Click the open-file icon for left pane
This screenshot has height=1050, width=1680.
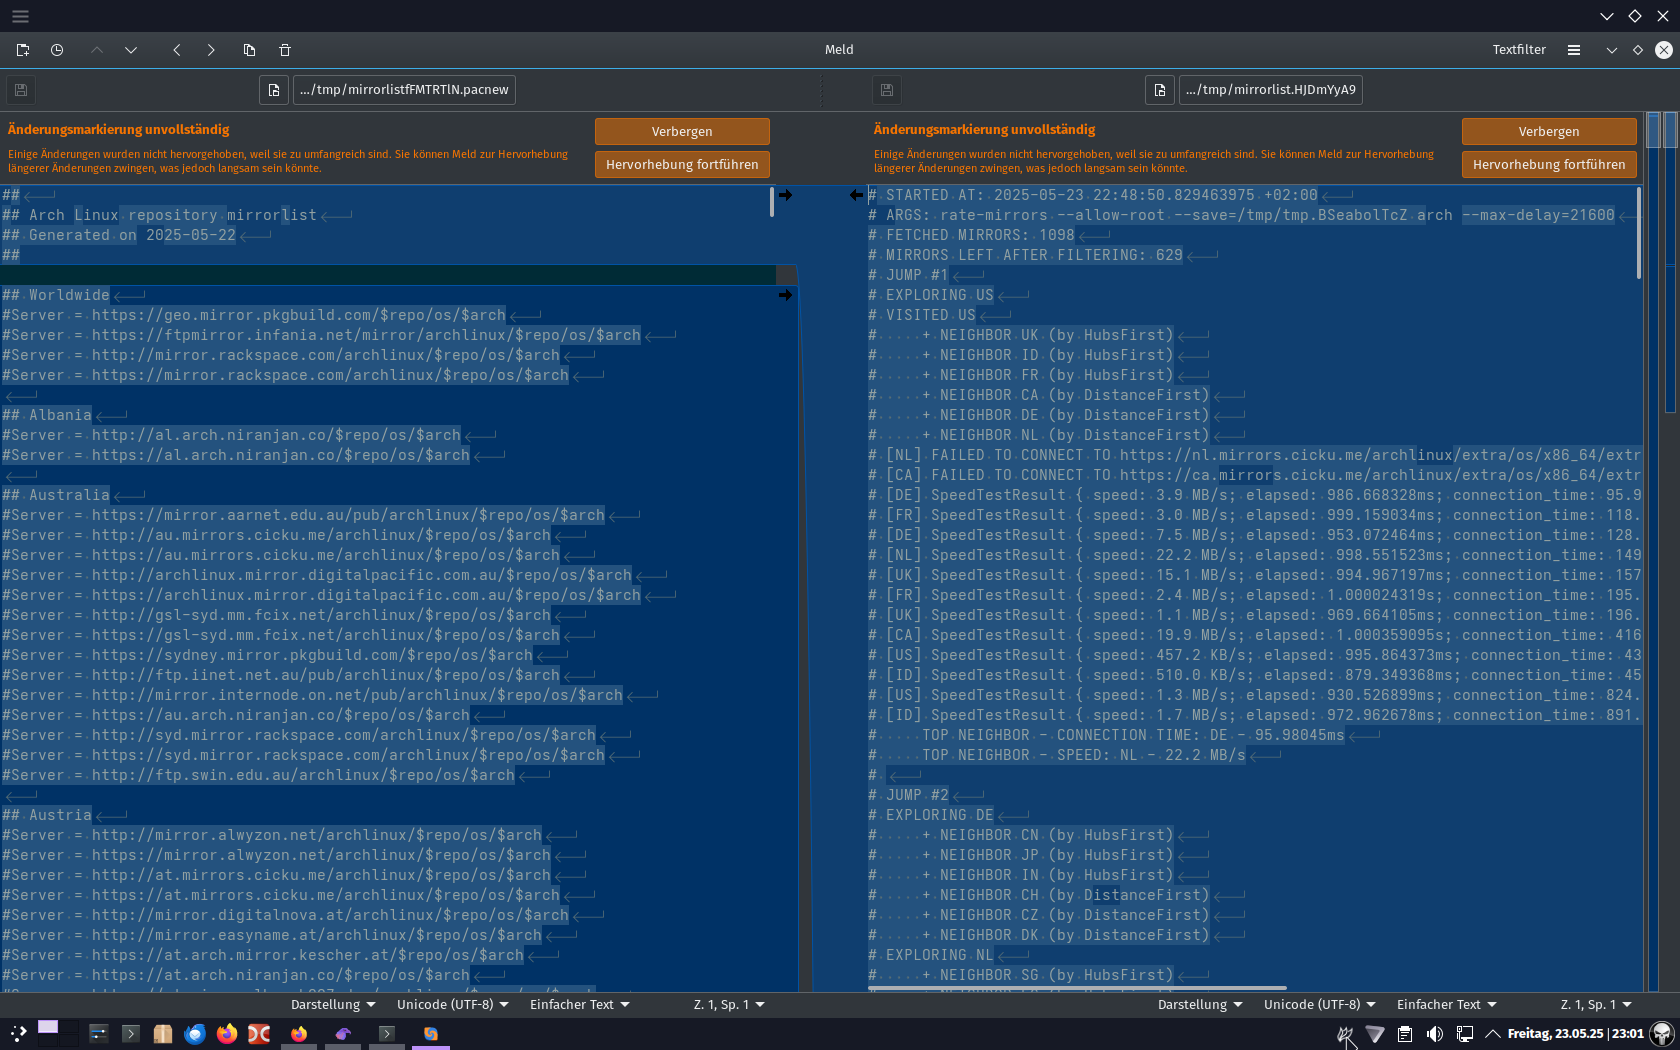pos(274,90)
